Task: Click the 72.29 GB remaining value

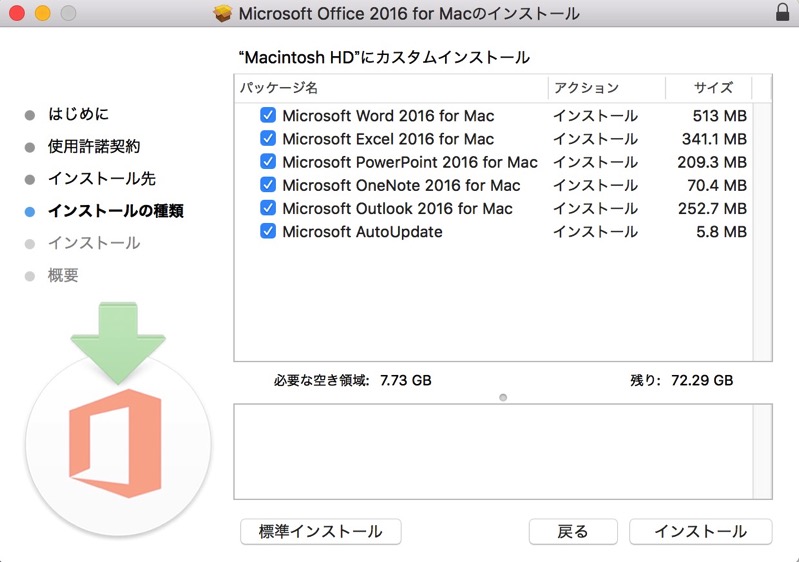Action: 702,380
